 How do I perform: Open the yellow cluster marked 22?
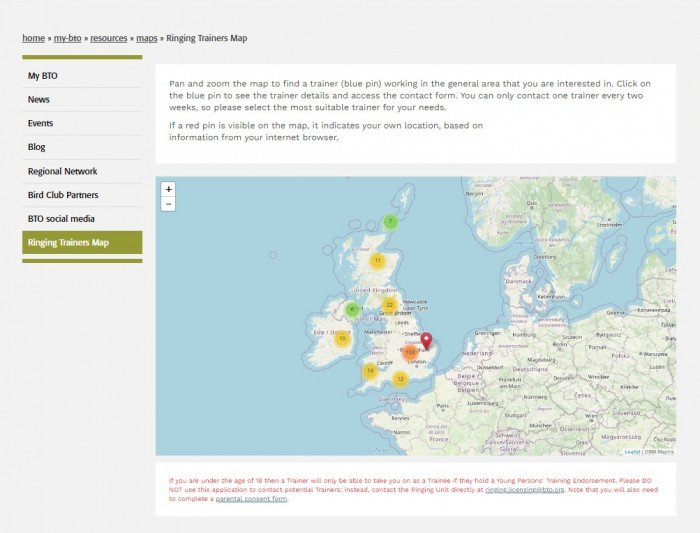tap(389, 305)
